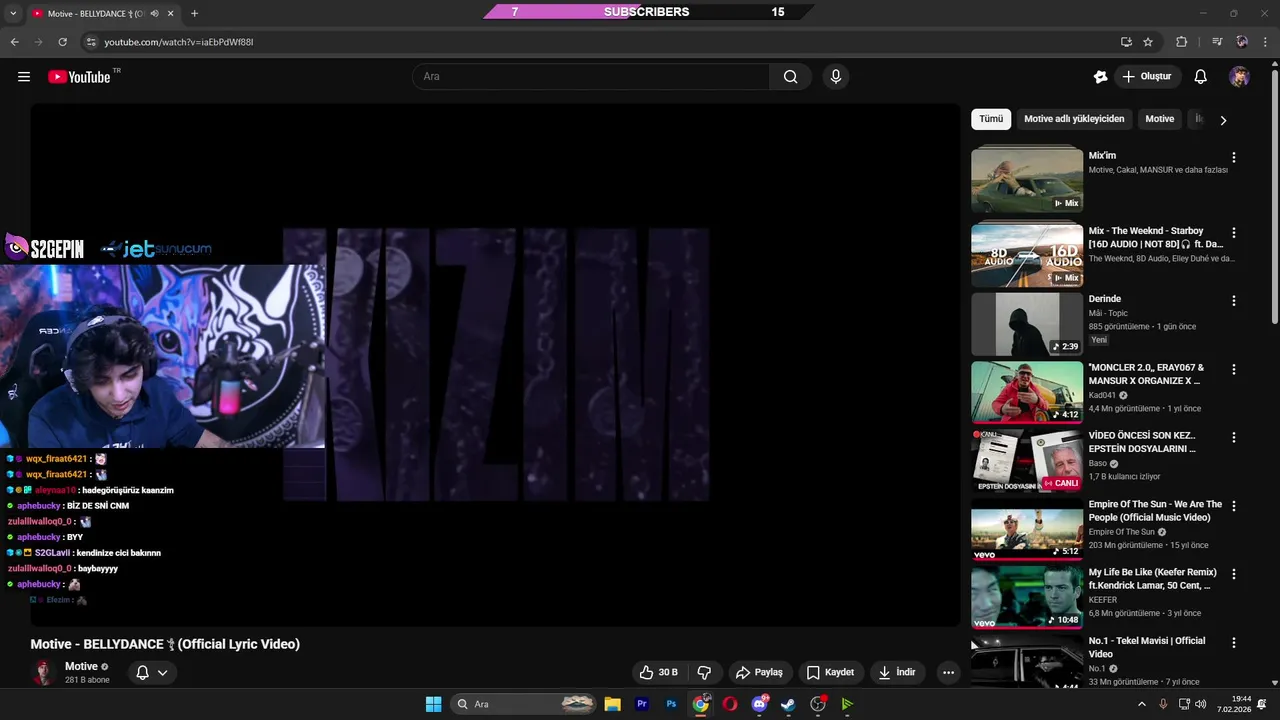Launch Premiere Pro from the taskbar
The image size is (1280, 720).
click(642, 704)
